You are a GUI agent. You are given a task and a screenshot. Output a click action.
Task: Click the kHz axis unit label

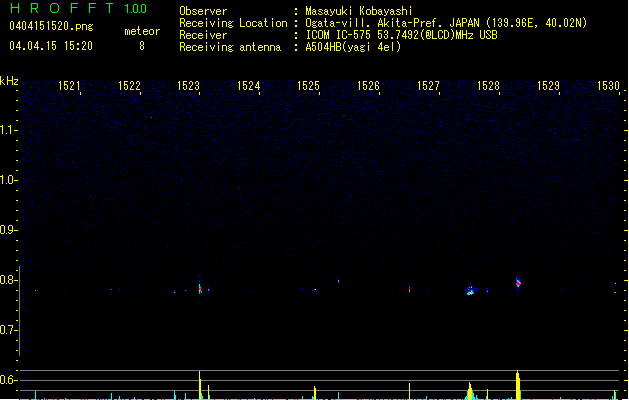point(9,81)
